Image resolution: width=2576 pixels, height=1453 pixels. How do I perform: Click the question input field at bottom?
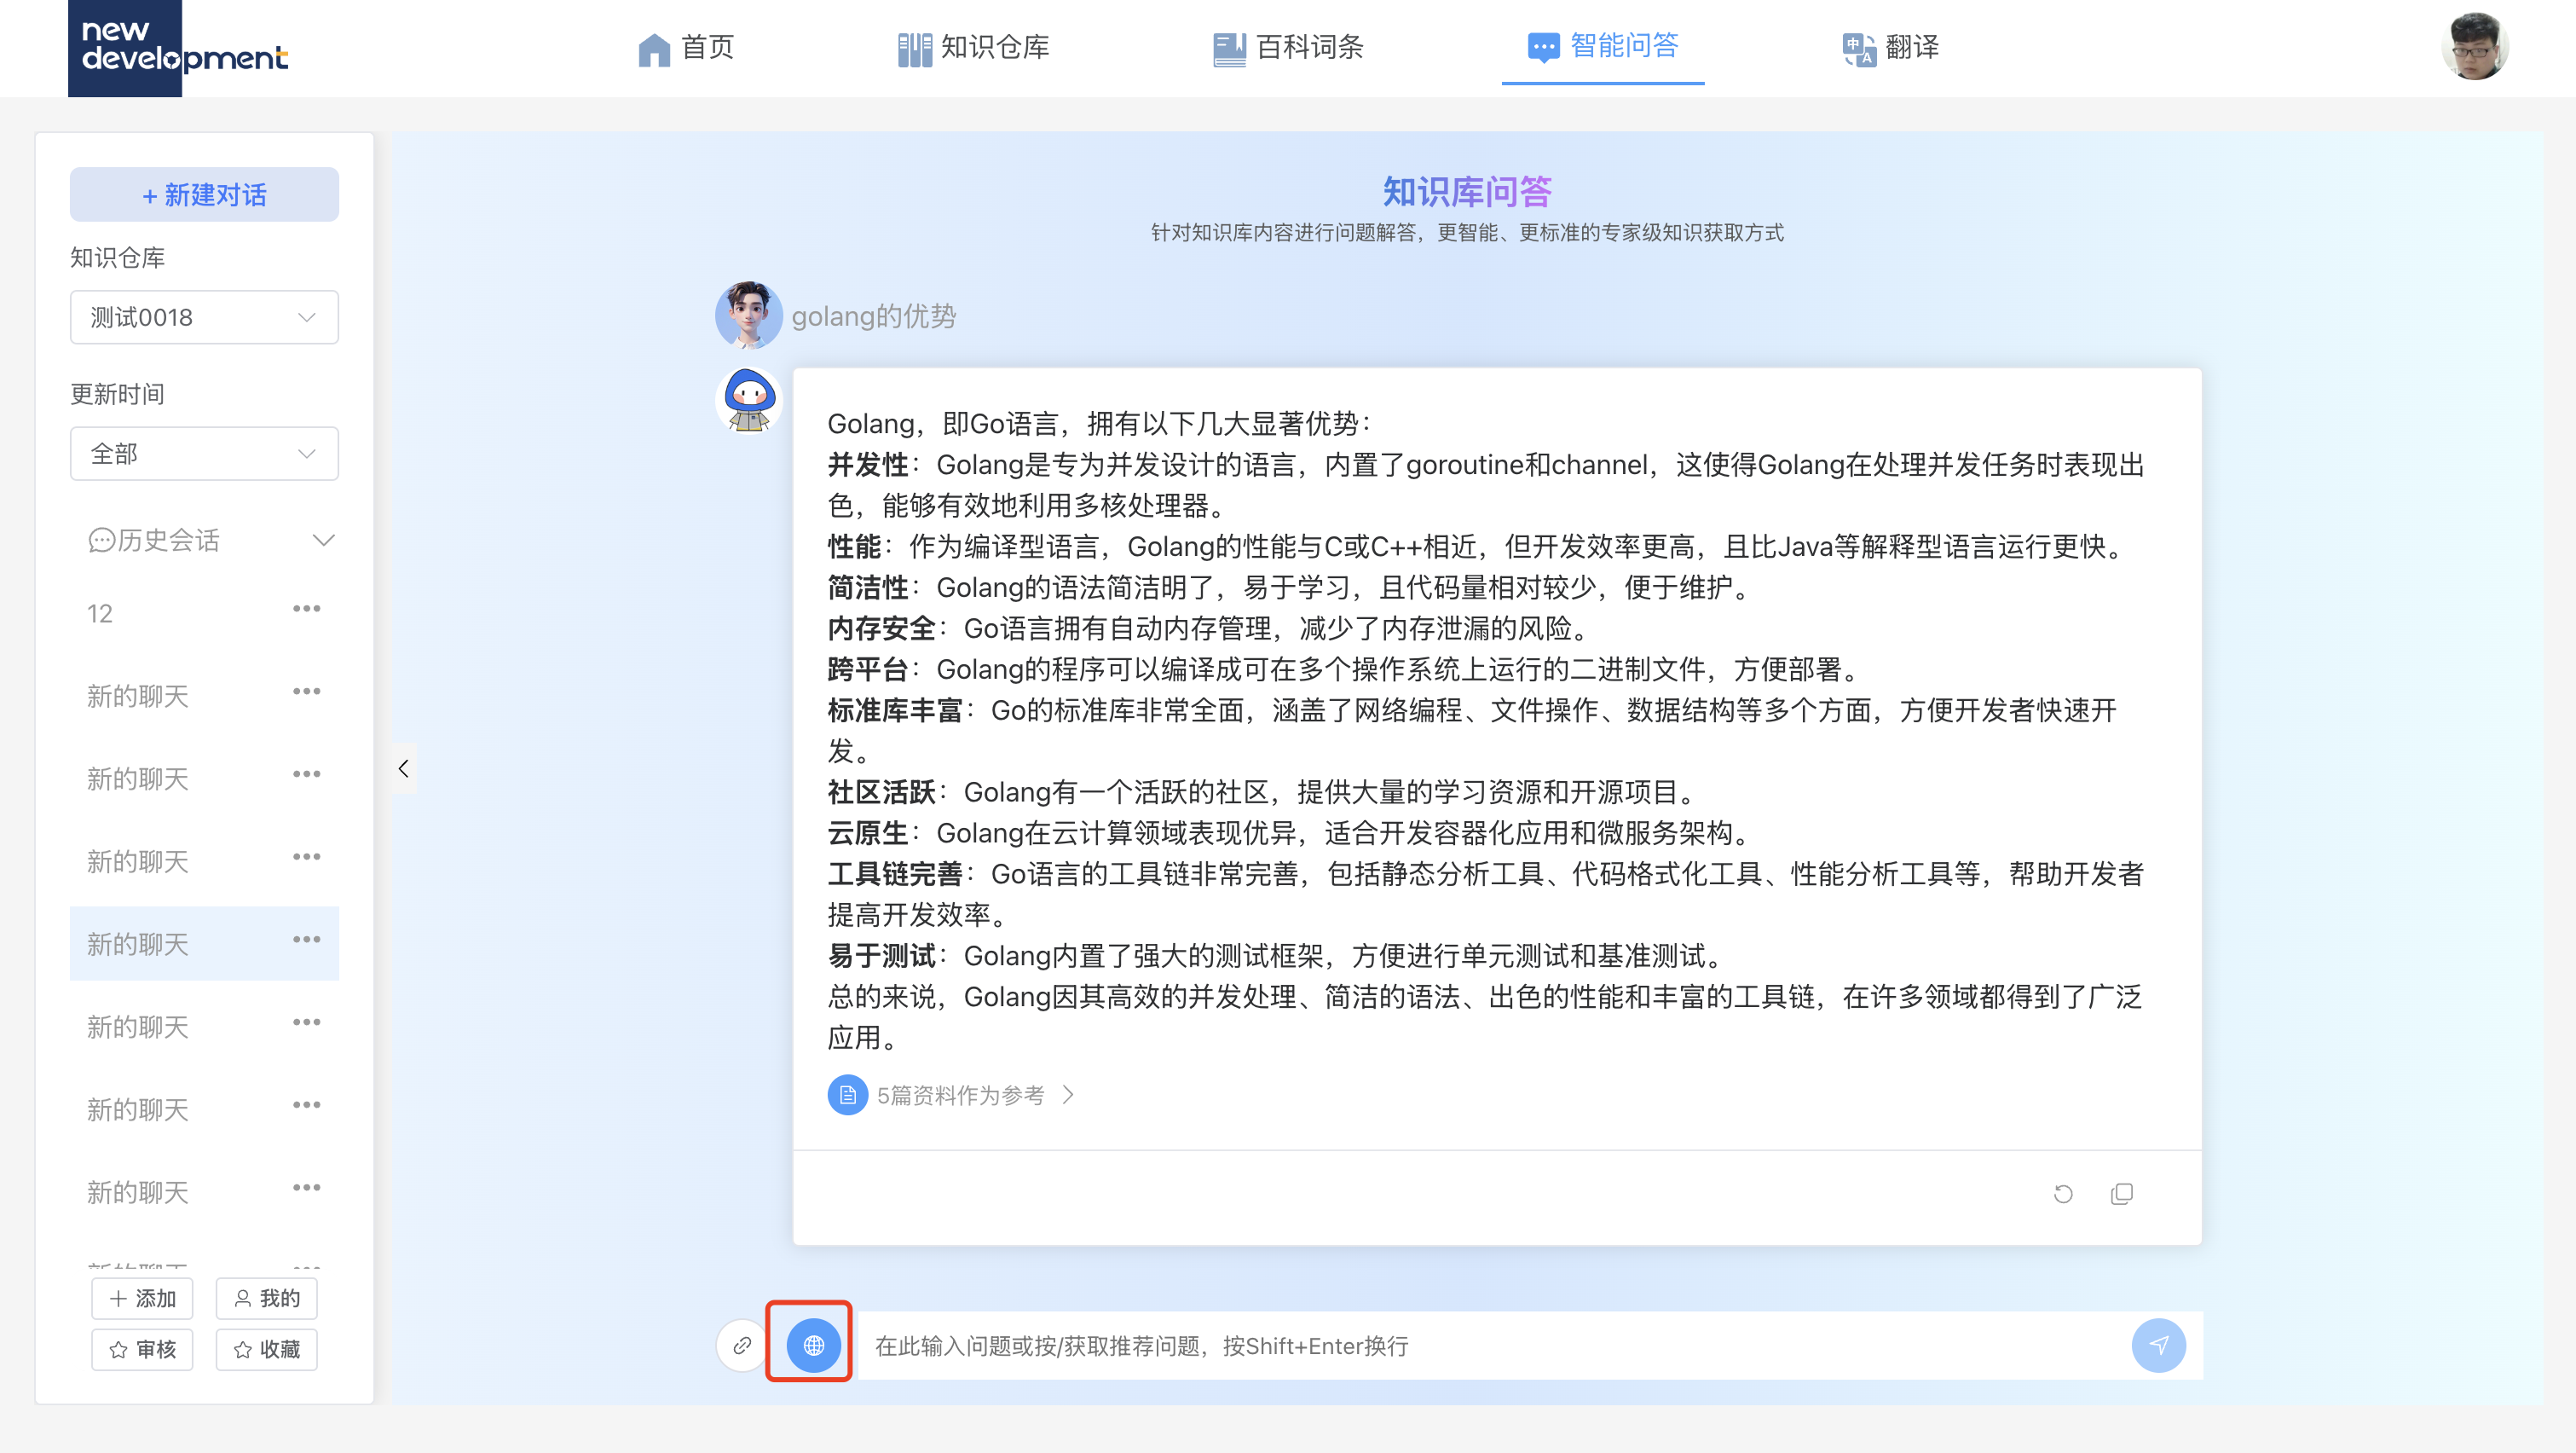click(1400, 1345)
